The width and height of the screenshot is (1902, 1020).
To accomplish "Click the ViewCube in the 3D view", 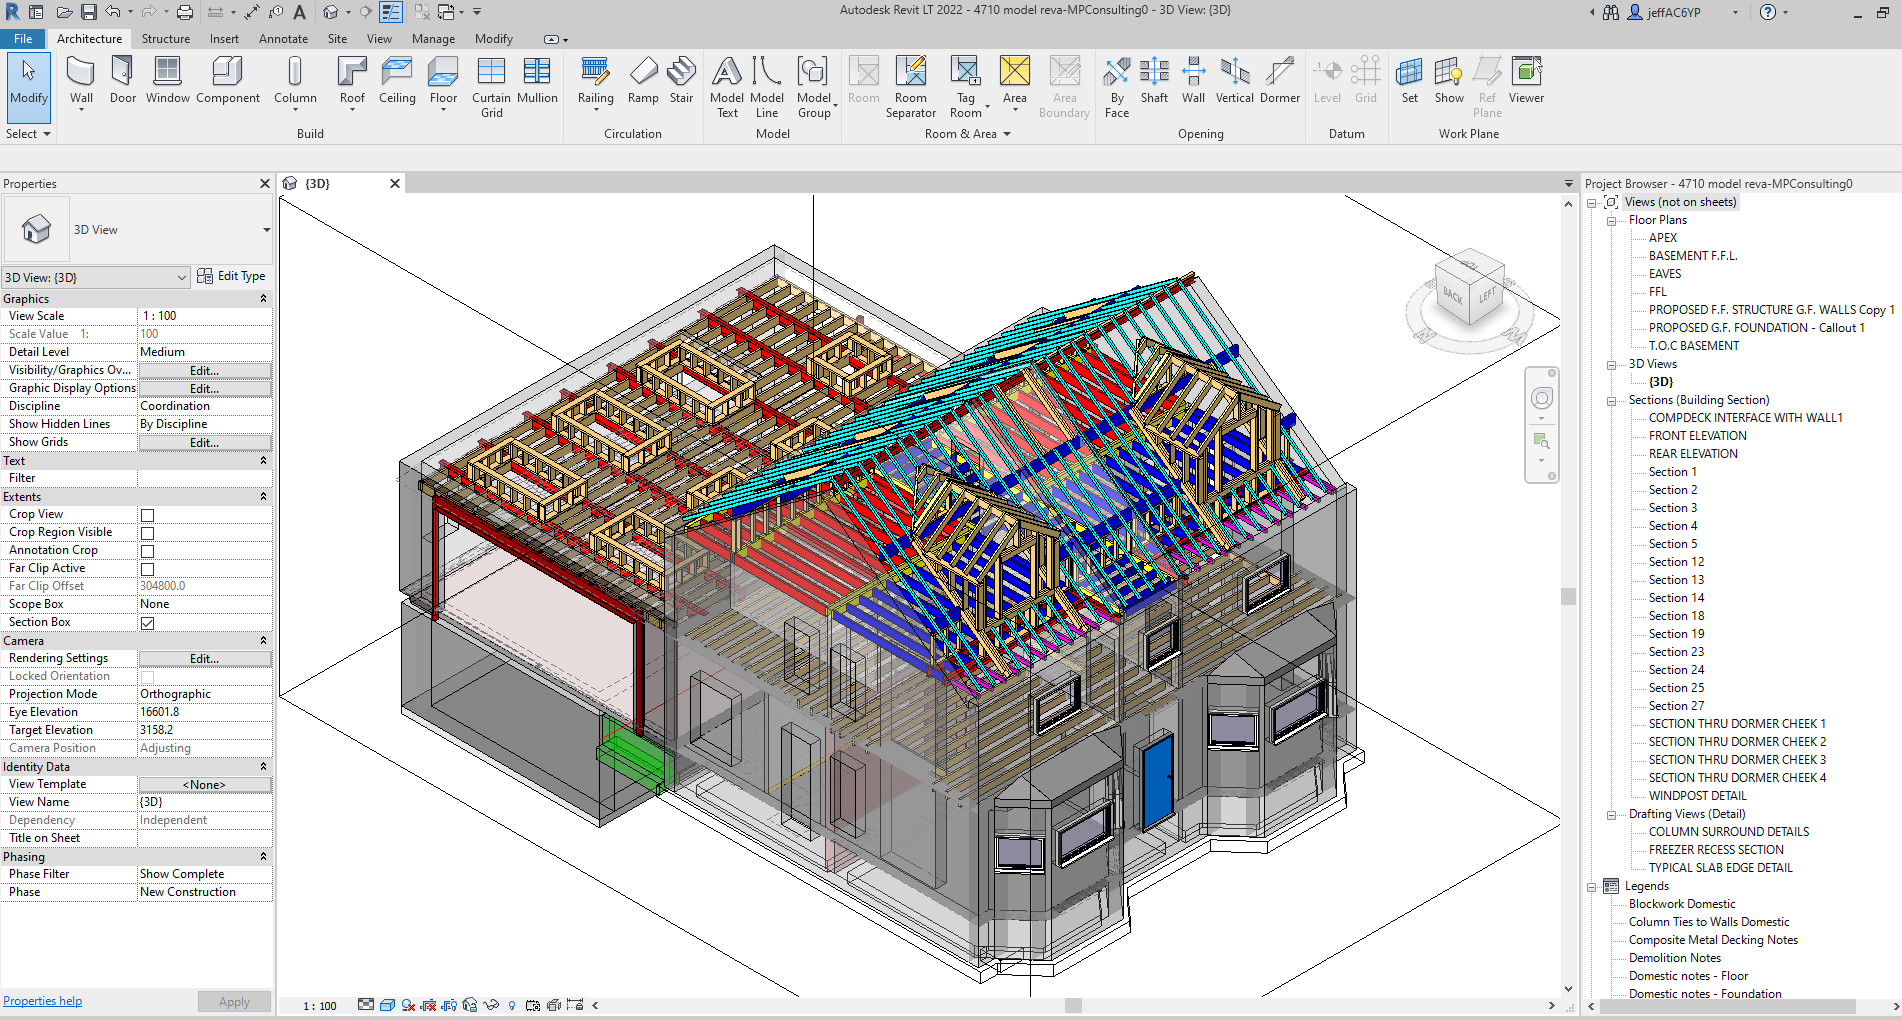I will click(1468, 291).
